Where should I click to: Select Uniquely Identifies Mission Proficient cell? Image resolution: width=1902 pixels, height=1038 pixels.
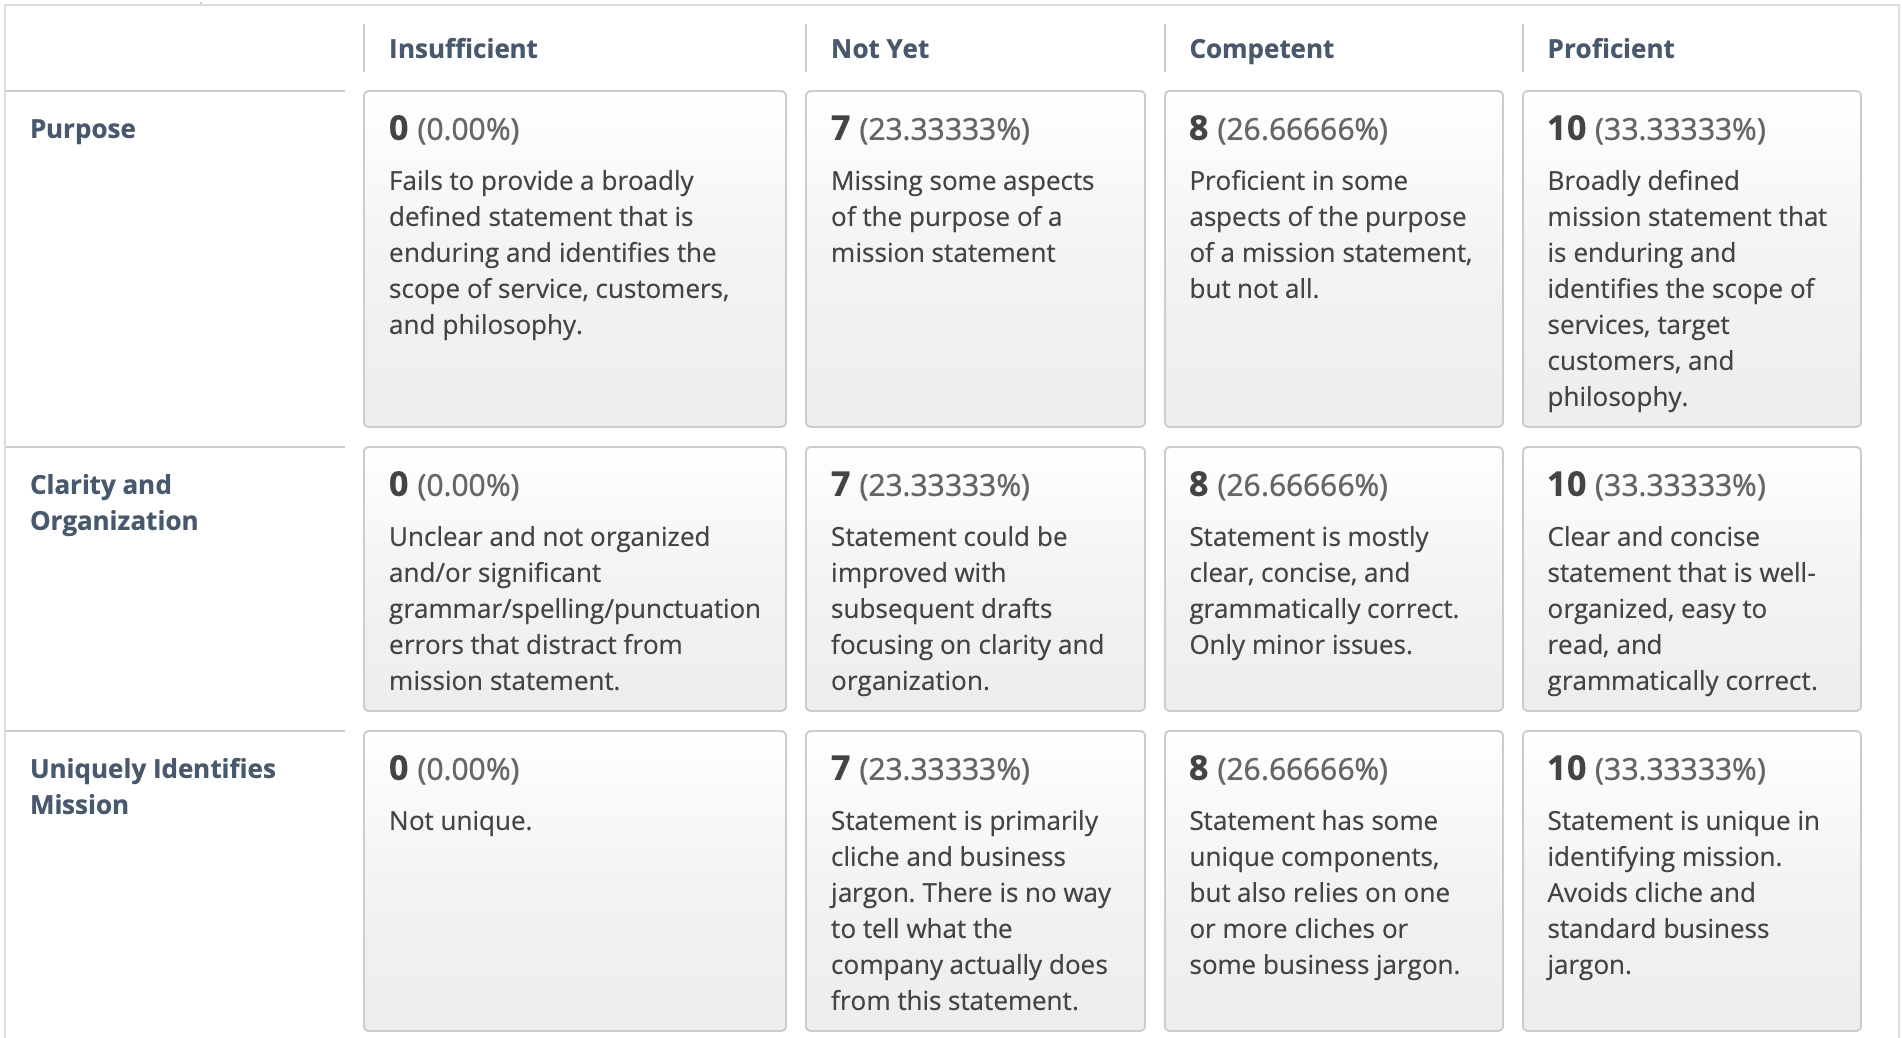1691,881
